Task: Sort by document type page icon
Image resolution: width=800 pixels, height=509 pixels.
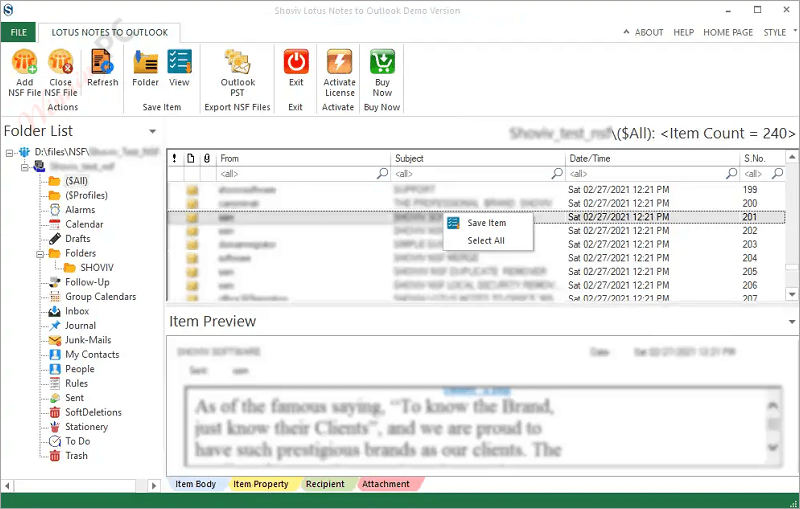Action: [x=190, y=159]
